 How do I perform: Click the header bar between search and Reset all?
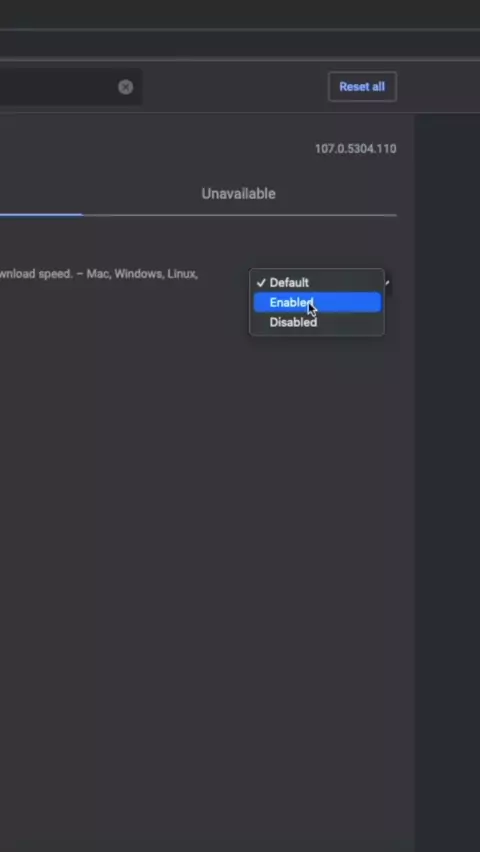(x=235, y=87)
